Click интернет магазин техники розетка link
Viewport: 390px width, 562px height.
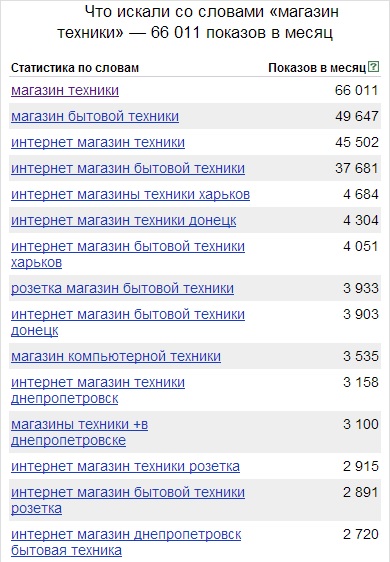pyautogui.click(x=125, y=466)
